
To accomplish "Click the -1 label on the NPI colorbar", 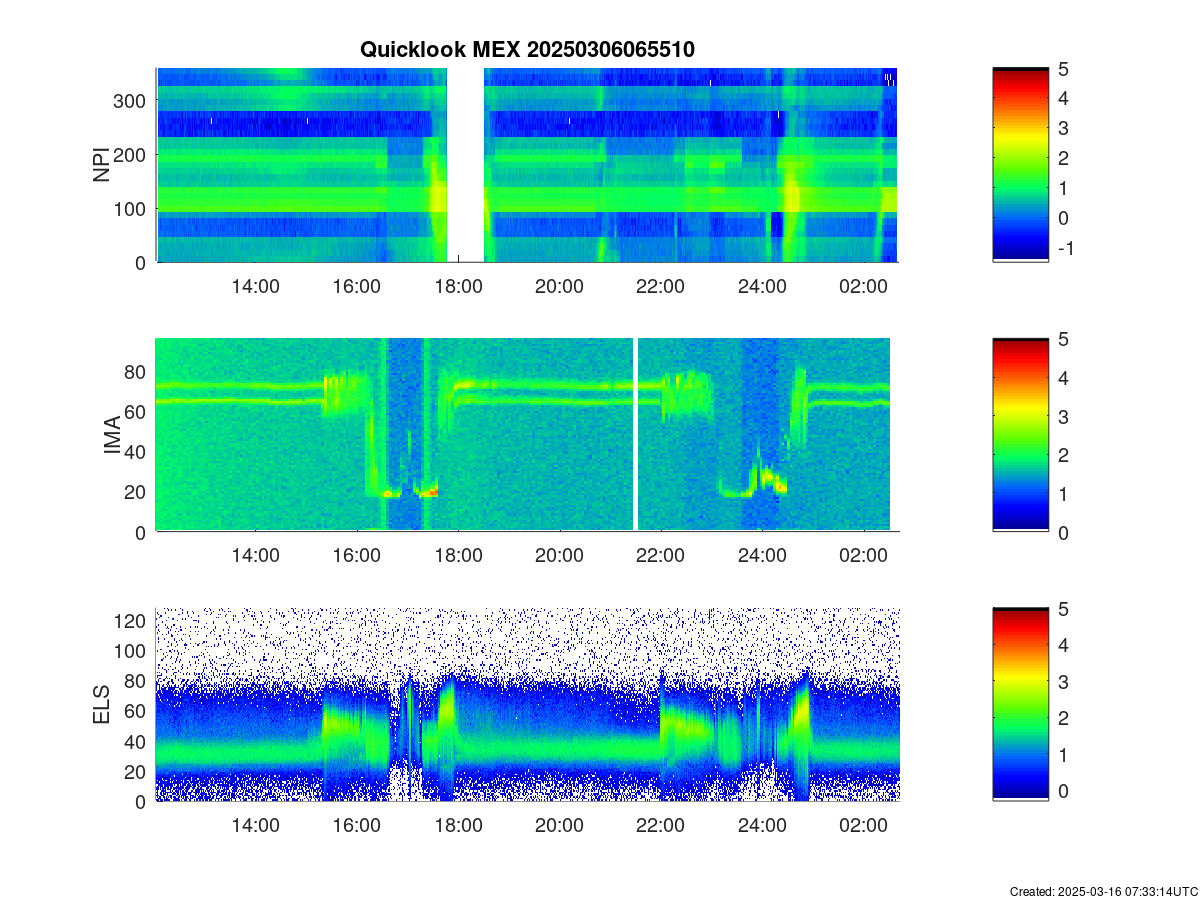I will 1065,248.
